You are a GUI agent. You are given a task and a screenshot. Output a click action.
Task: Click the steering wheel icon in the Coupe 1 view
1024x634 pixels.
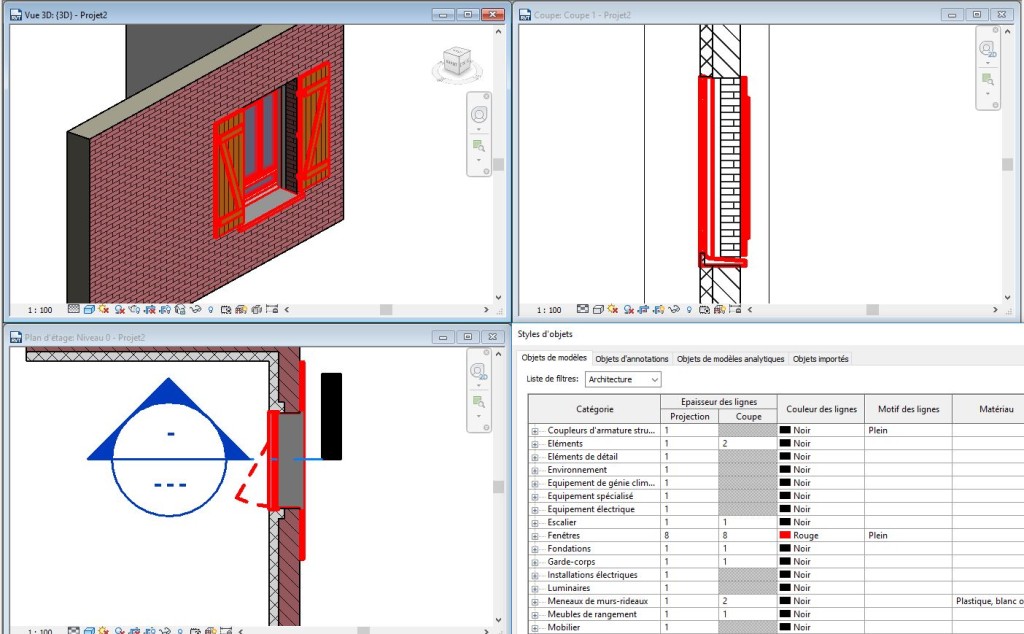(x=987, y=48)
